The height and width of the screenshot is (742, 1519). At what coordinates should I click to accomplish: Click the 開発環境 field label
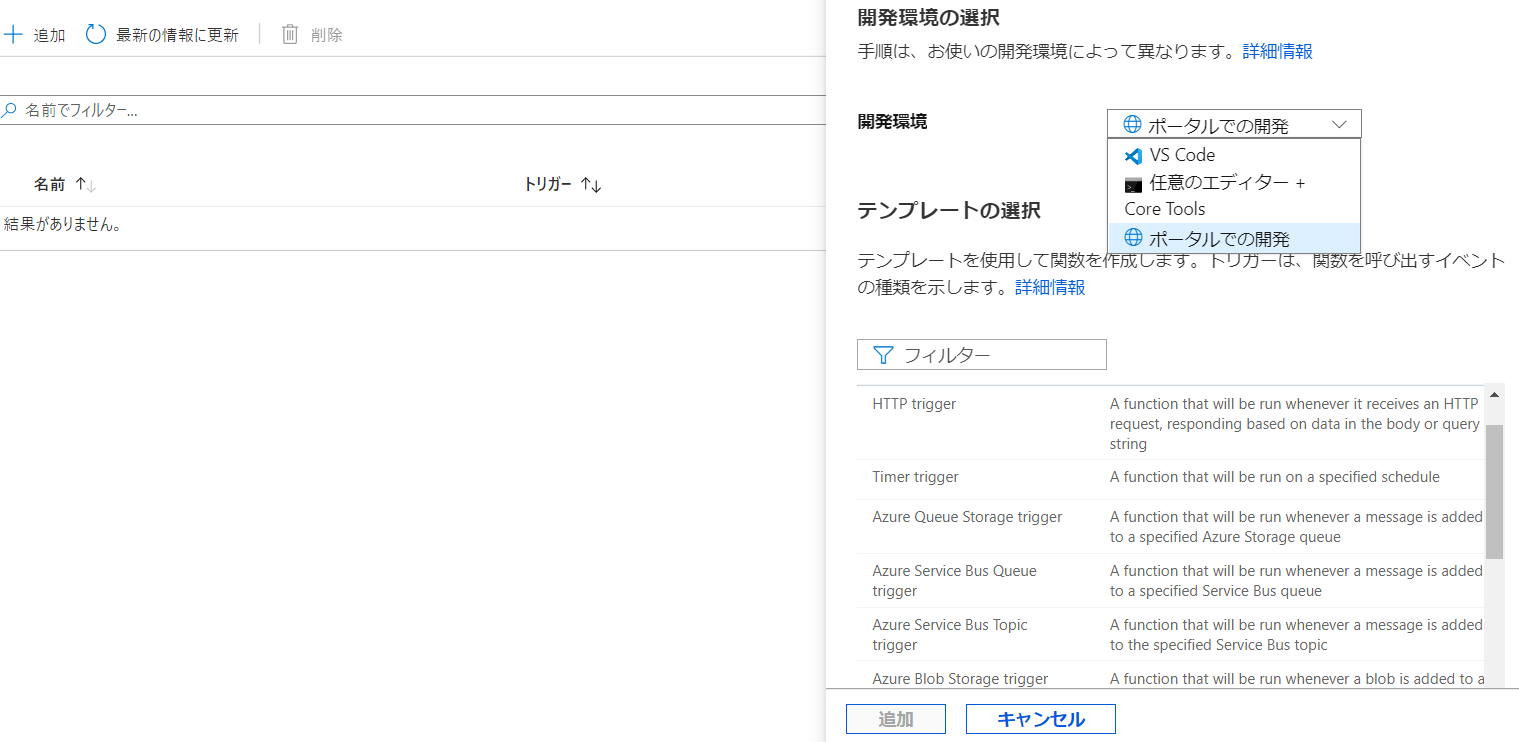[x=892, y=122]
